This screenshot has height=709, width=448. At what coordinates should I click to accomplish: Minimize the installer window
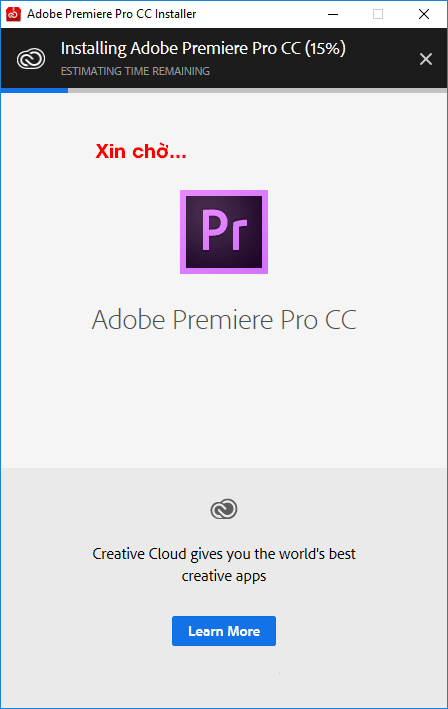click(x=333, y=14)
